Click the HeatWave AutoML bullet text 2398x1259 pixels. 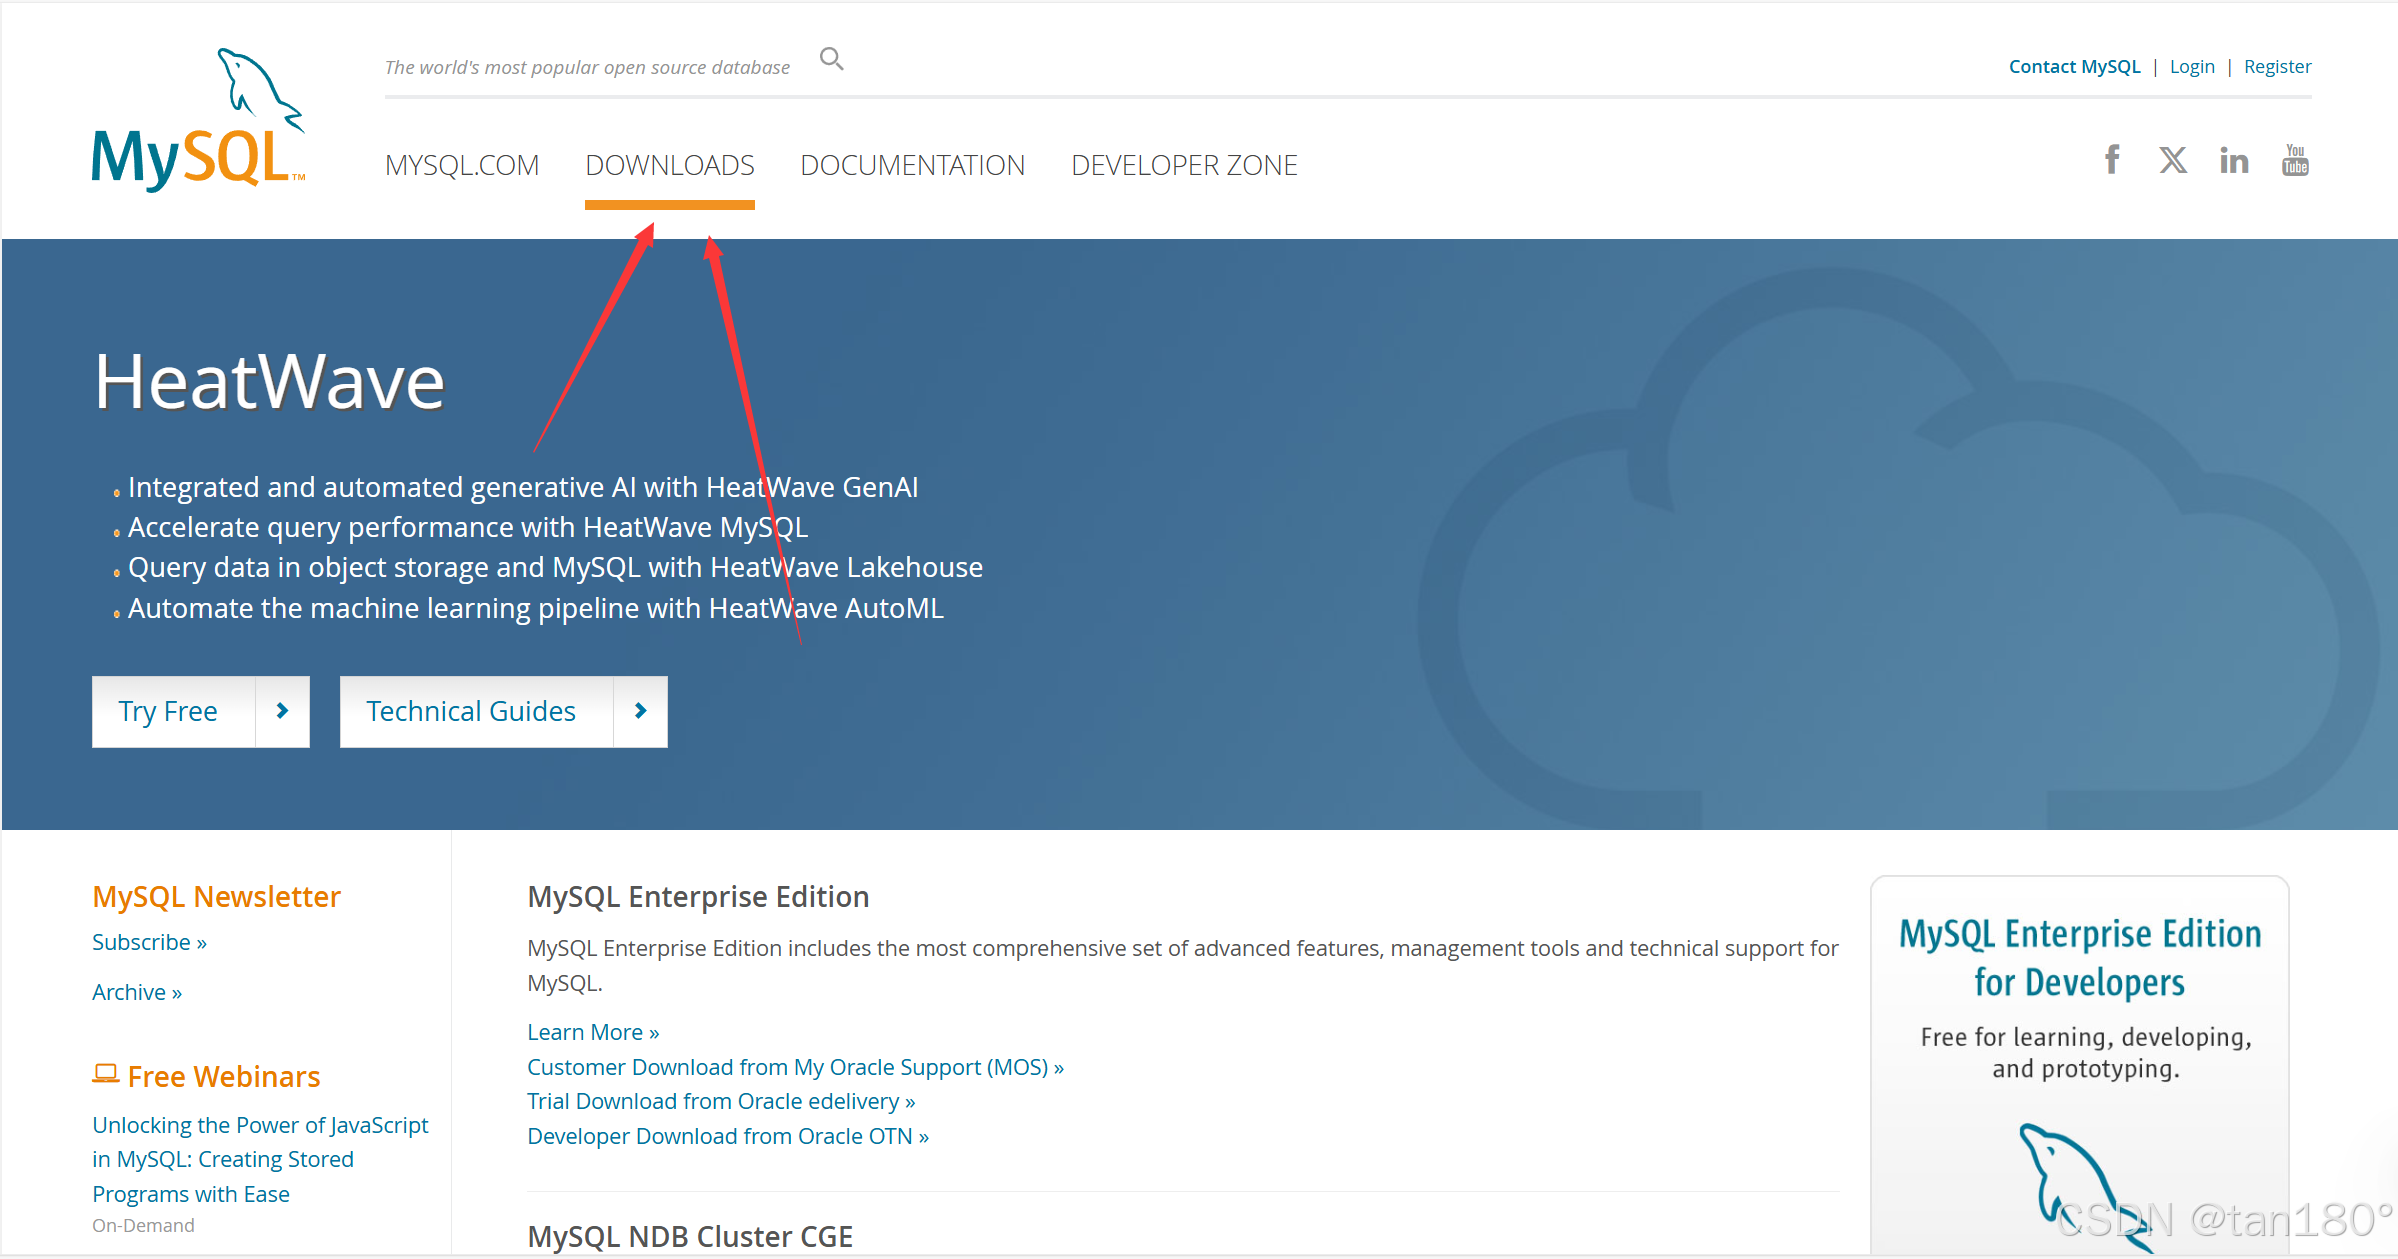[x=536, y=608]
